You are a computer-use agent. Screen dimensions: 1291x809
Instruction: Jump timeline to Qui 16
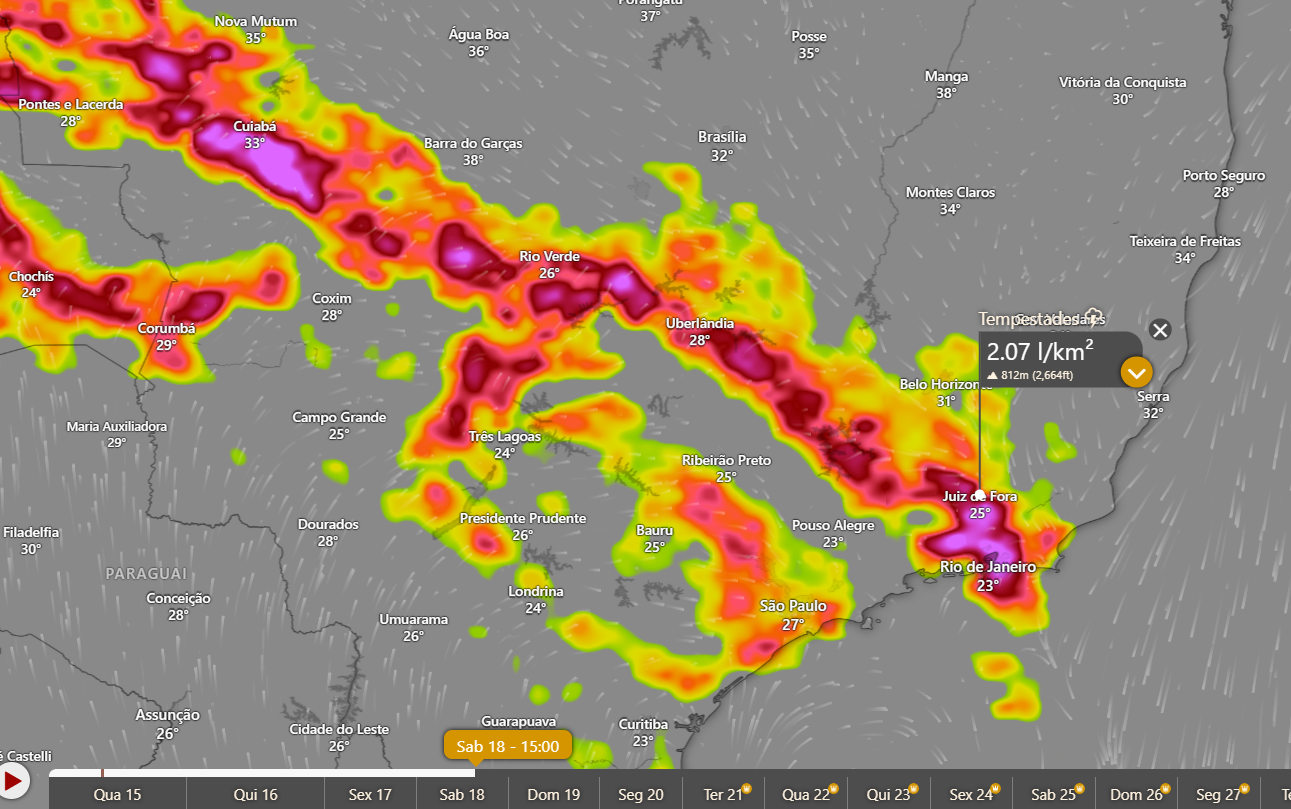pos(256,795)
